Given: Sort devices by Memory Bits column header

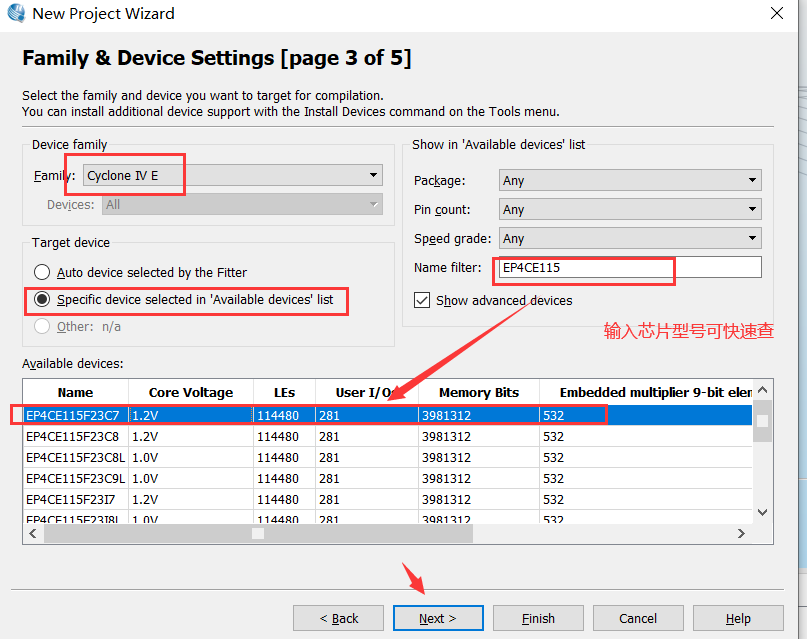Looking at the screenshot, I should [479, 393].
